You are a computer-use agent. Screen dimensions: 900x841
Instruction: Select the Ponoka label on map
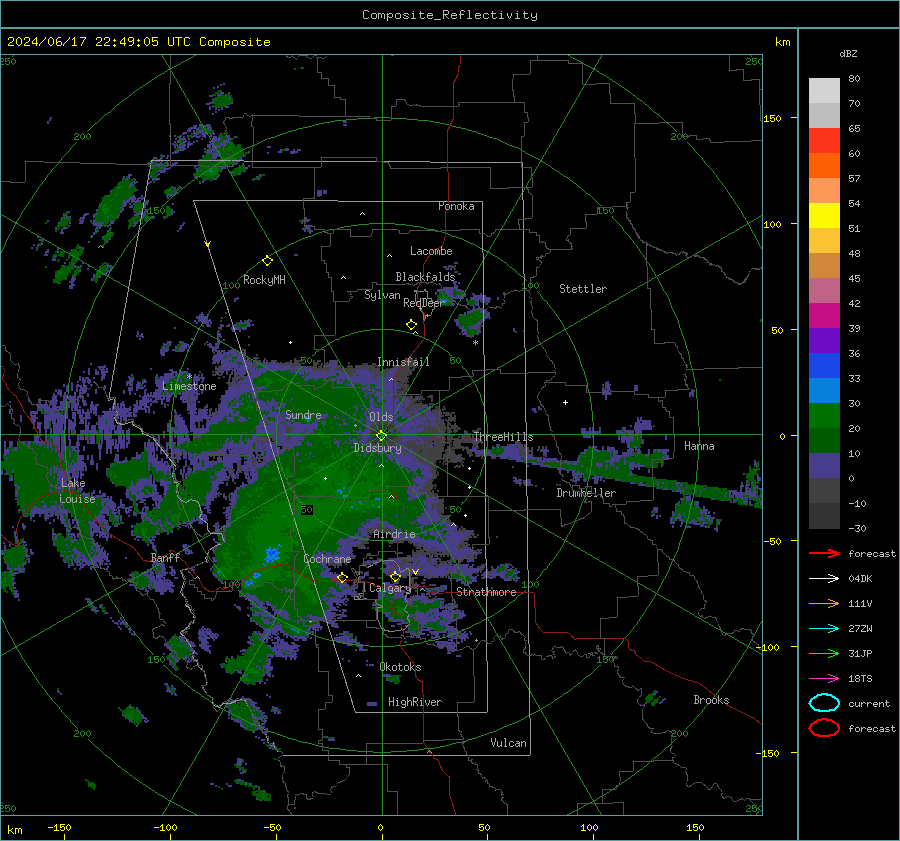(x=456, y=206)
